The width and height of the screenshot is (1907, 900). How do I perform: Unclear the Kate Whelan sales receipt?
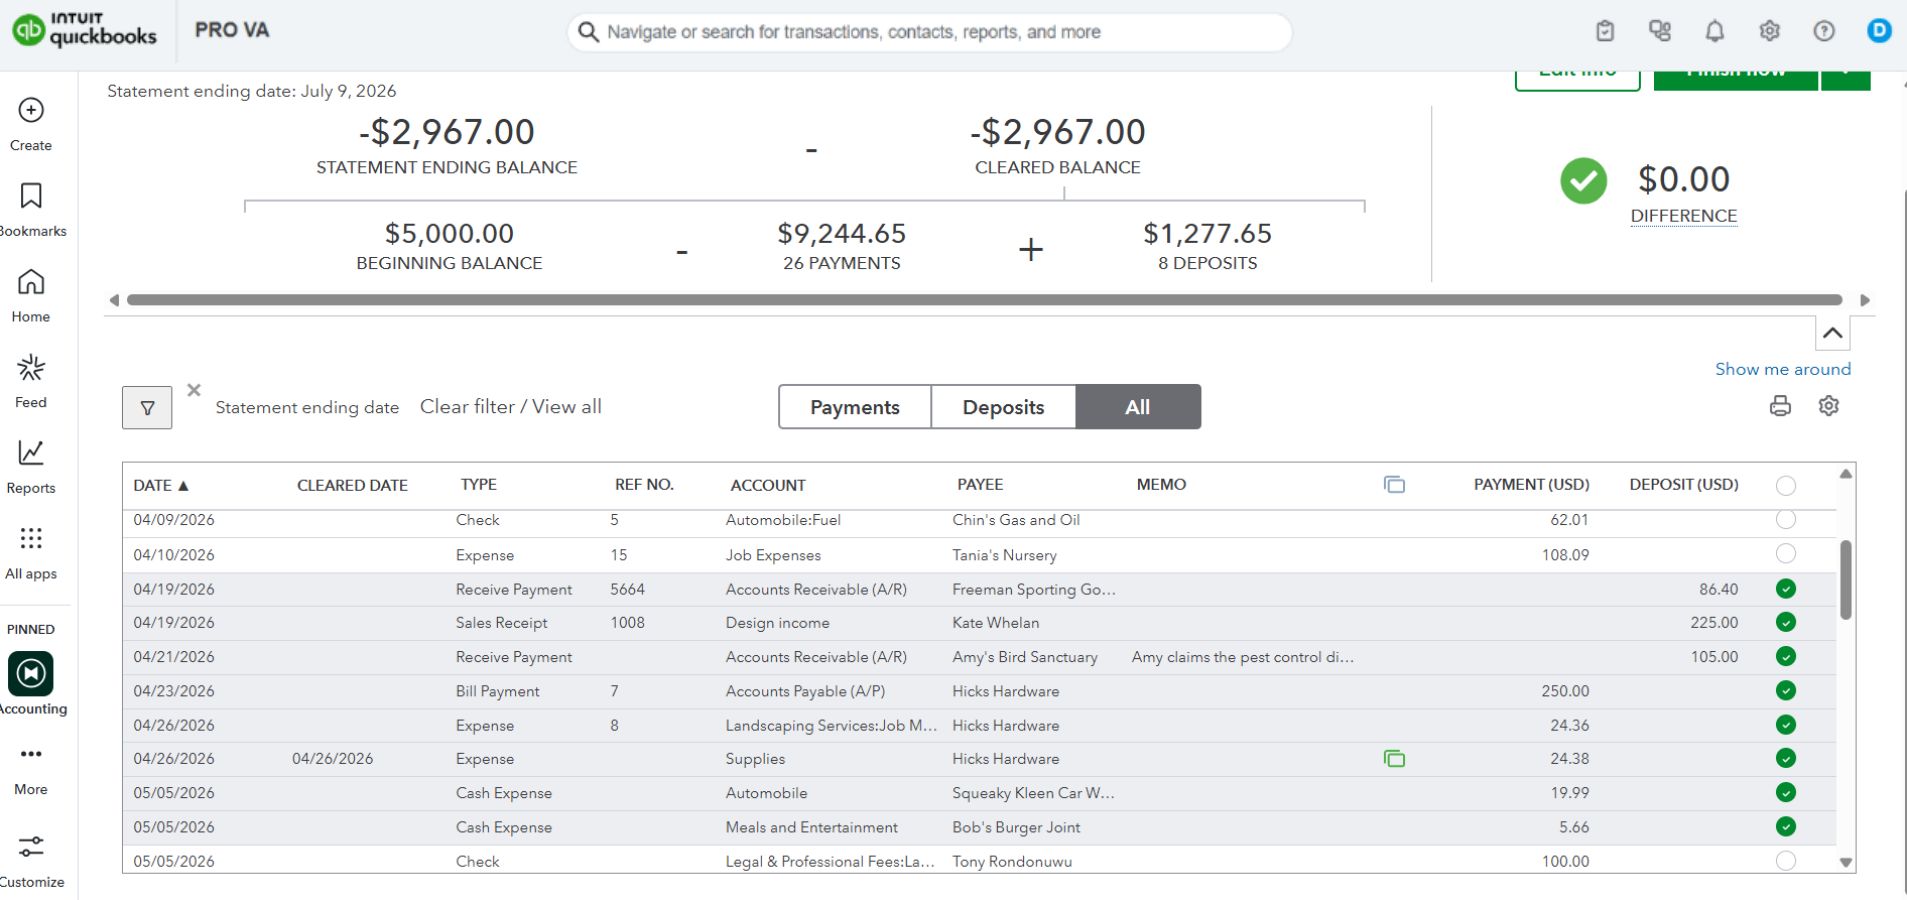click(x=1786, y=622)
